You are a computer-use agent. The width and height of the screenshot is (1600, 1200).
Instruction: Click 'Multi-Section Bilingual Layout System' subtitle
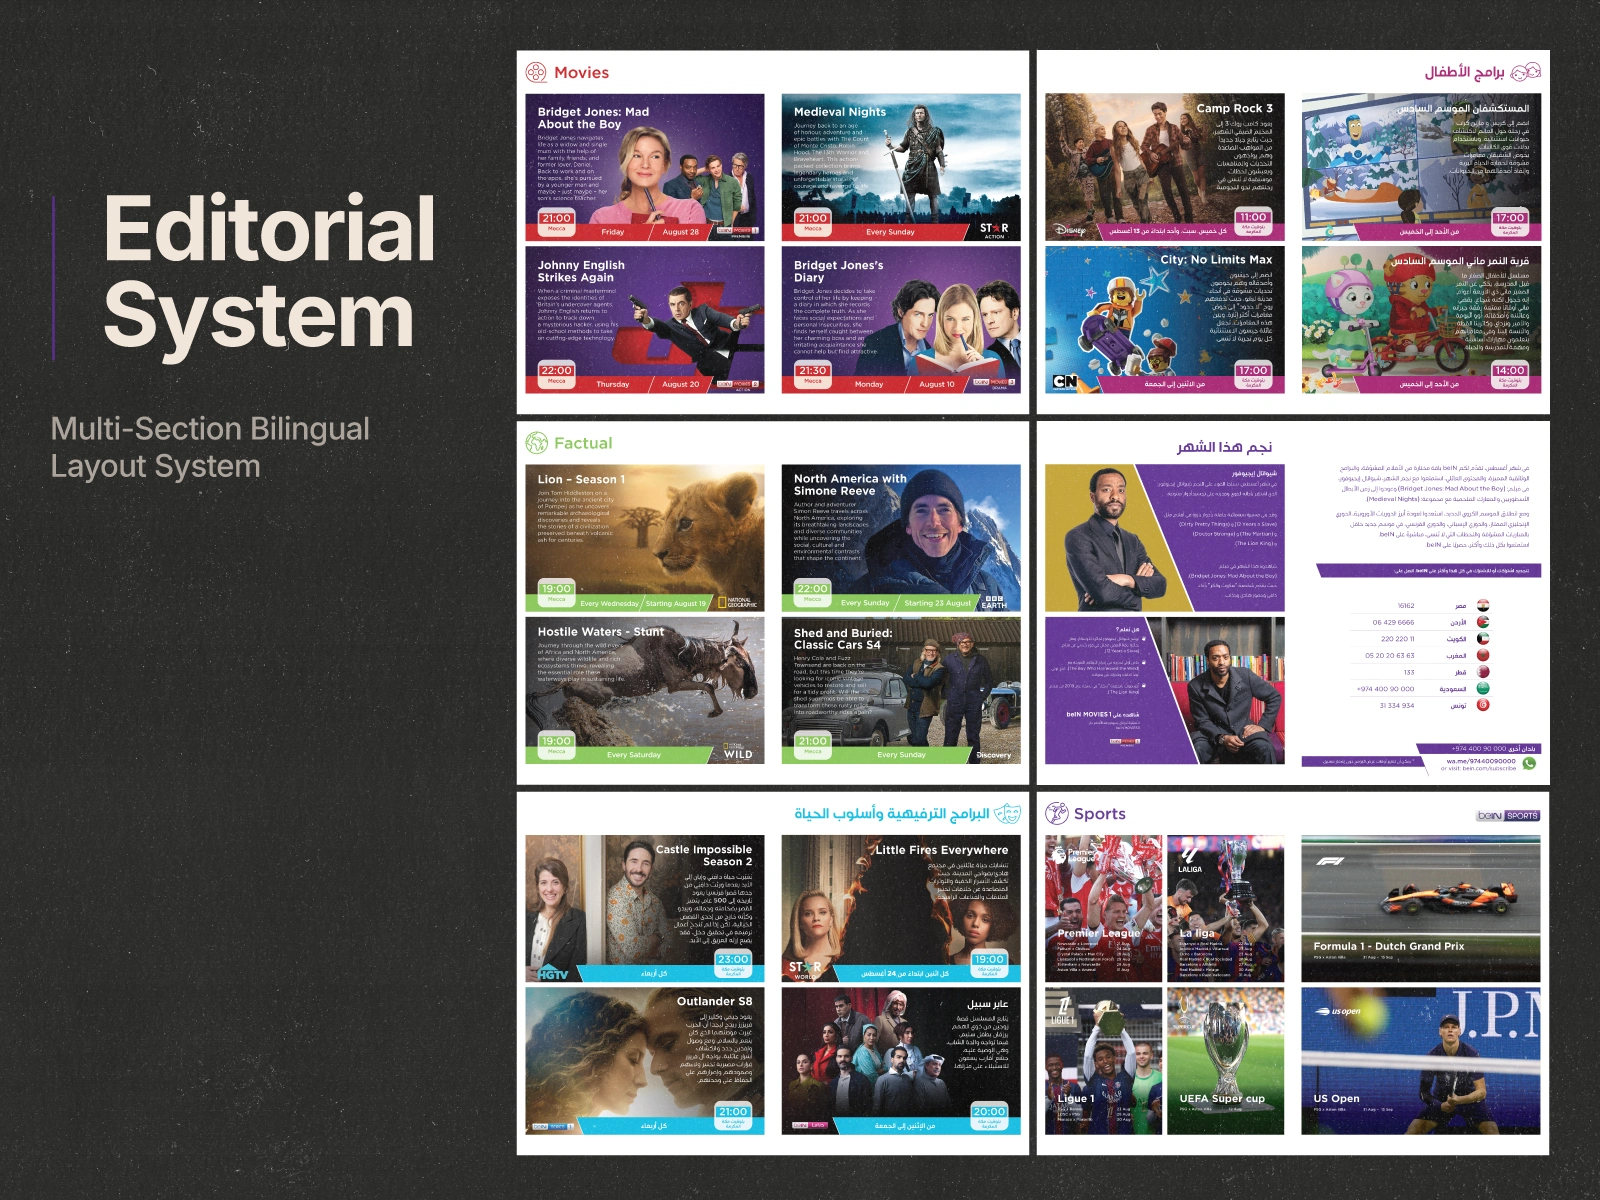pos(210,447)
